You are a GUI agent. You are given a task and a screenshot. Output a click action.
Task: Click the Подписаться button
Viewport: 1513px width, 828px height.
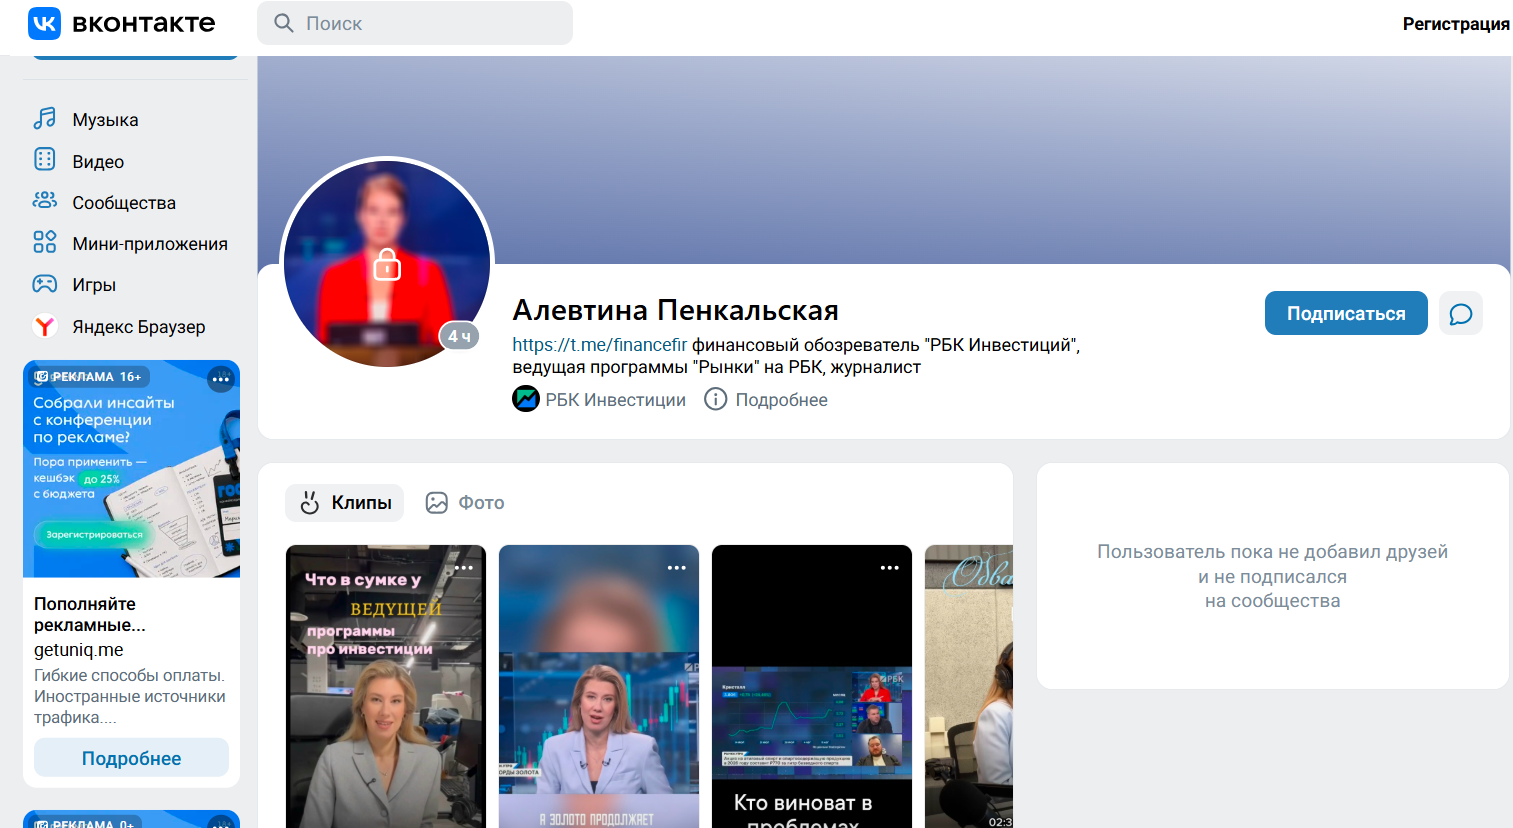pos(1346,313)
